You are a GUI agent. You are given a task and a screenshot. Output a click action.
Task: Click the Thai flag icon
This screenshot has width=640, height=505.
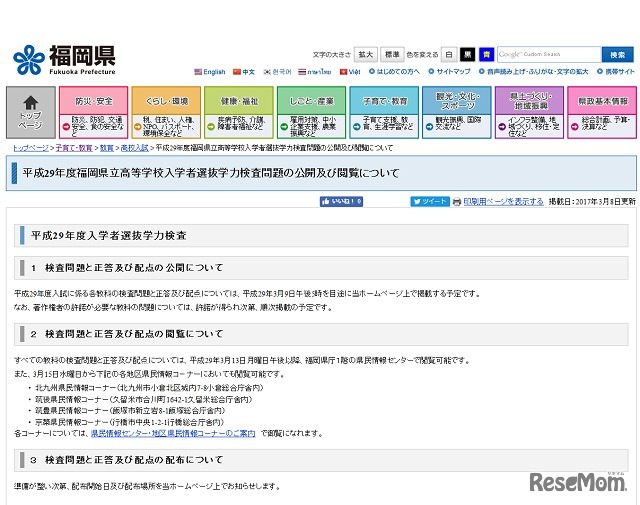click(x=302, y=72)
